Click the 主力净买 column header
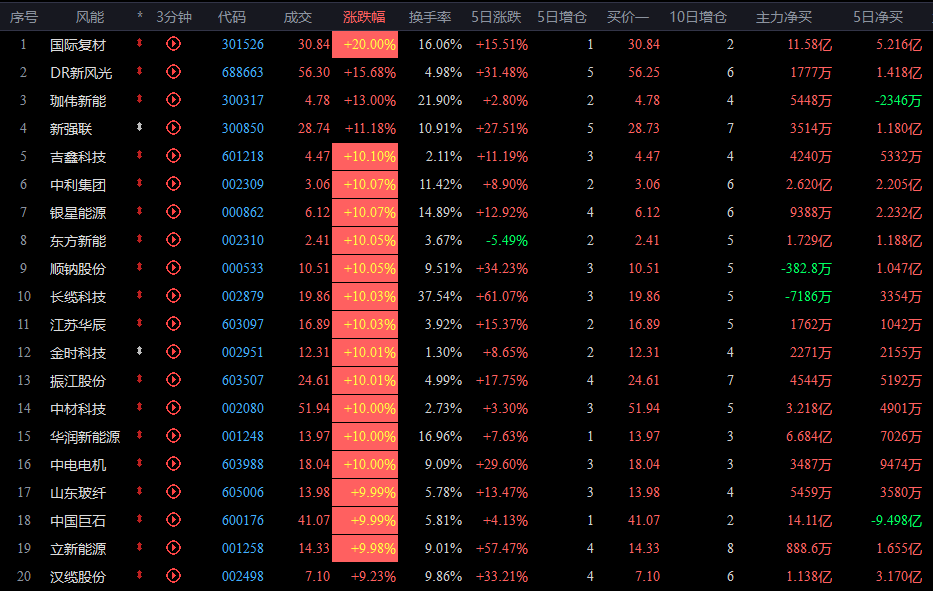This screenshot has height=591, width=933. point(784,17)
